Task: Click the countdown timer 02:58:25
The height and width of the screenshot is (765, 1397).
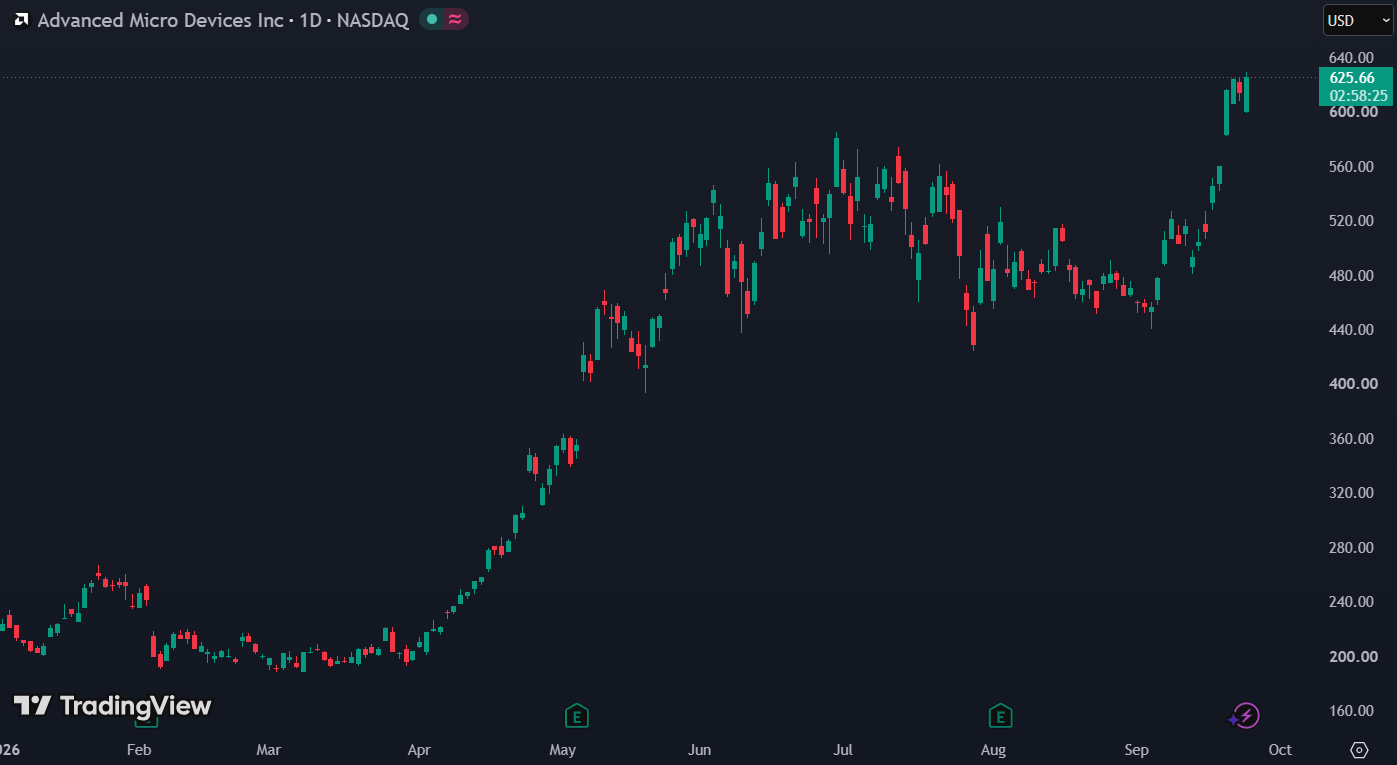Action: 1358,96
